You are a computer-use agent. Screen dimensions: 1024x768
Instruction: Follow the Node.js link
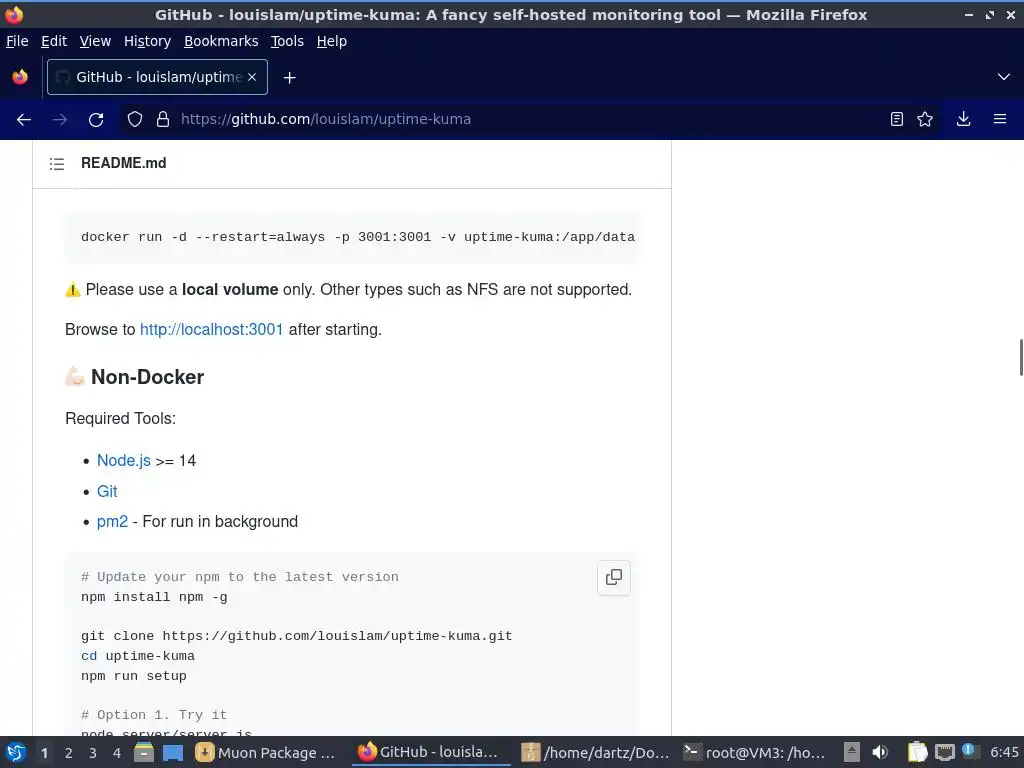click(123, 460)
